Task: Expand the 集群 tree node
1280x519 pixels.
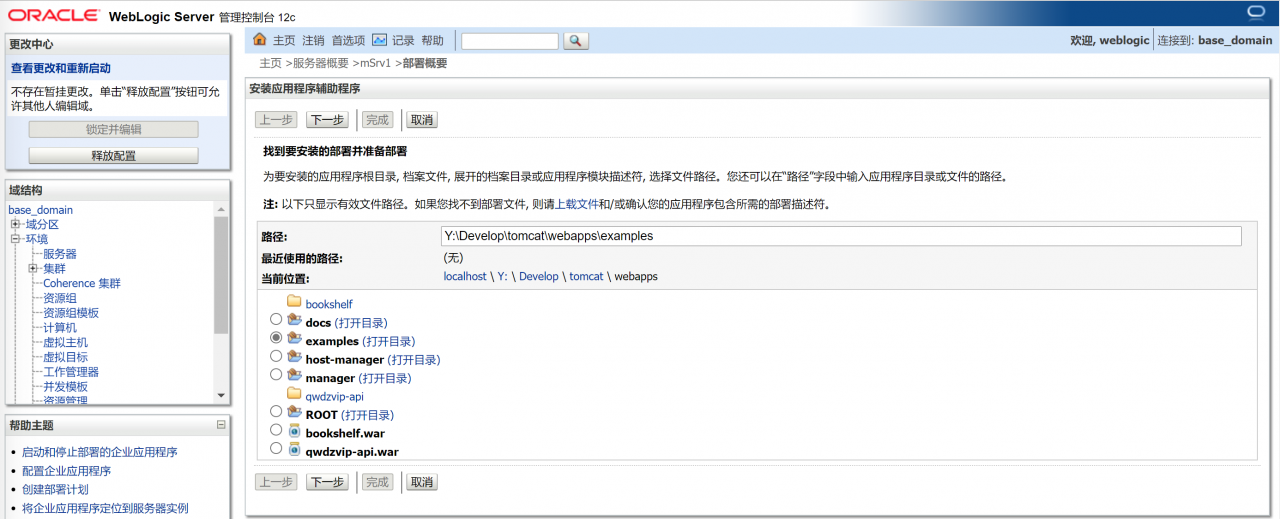Action: coord(33,269)
